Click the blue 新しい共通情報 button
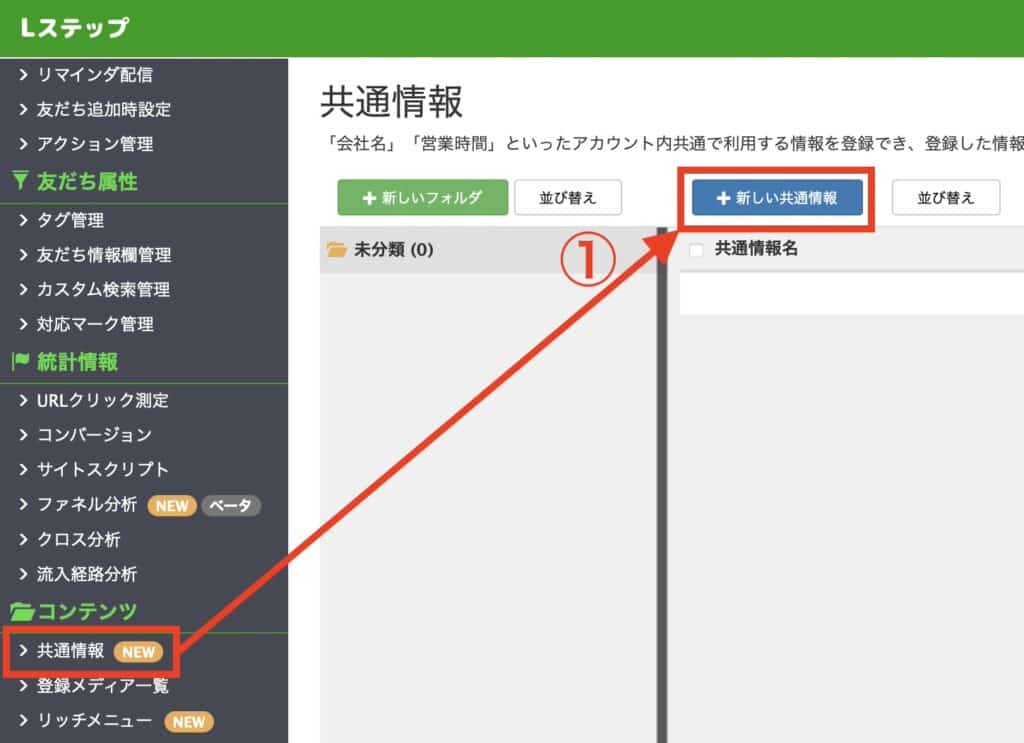The width and height of the screenshot is (1024, 743). [x=777, y=198]
